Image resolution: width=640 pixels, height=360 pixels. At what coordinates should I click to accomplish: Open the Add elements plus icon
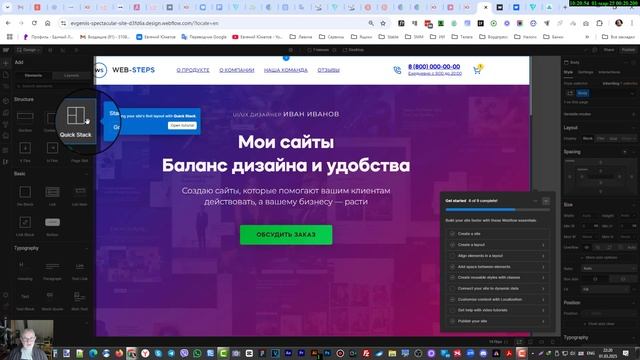5,62
